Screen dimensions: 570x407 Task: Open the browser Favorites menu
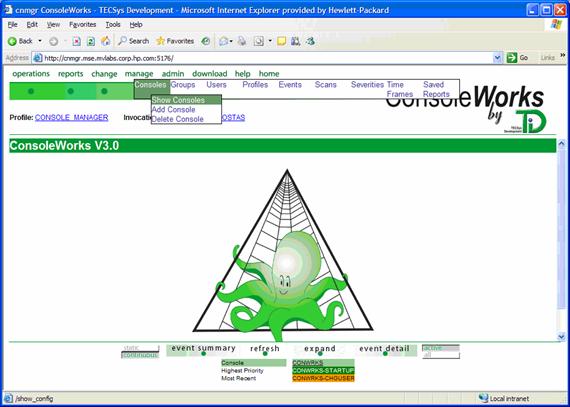pos(83,25)
